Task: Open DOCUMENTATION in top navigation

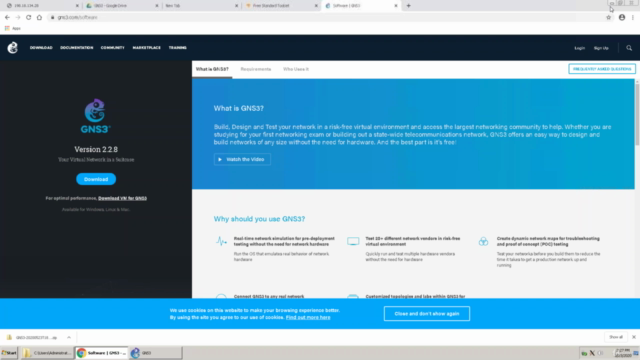Action: point(77,48)
